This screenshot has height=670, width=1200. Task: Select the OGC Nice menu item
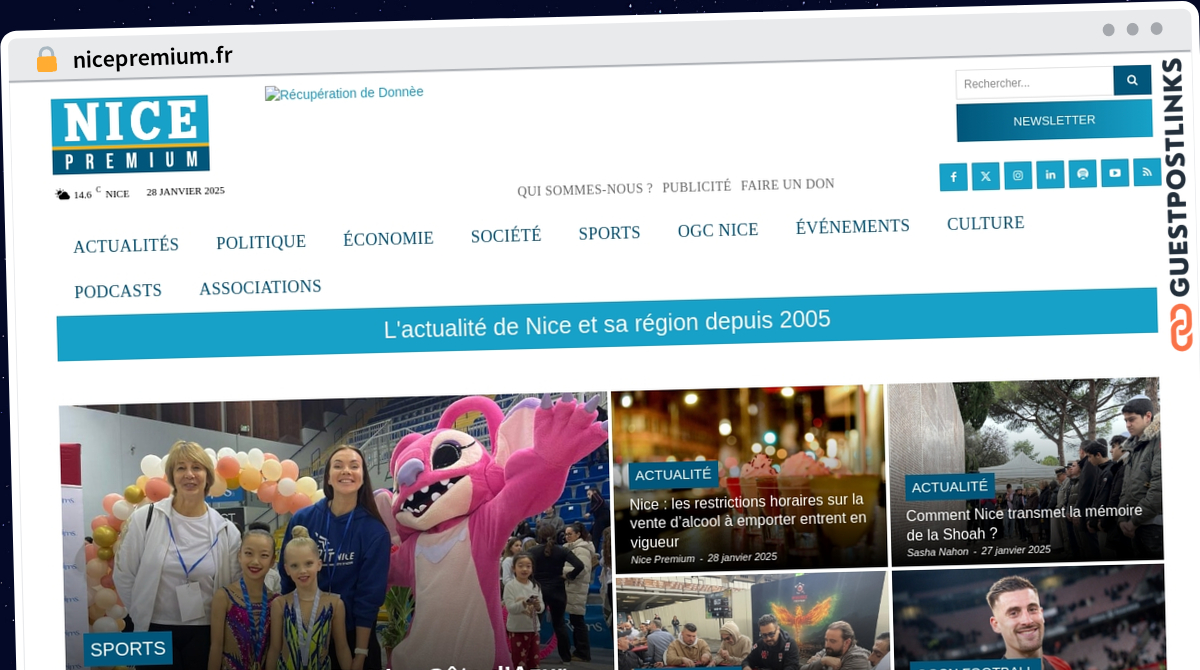click(718, 230)
